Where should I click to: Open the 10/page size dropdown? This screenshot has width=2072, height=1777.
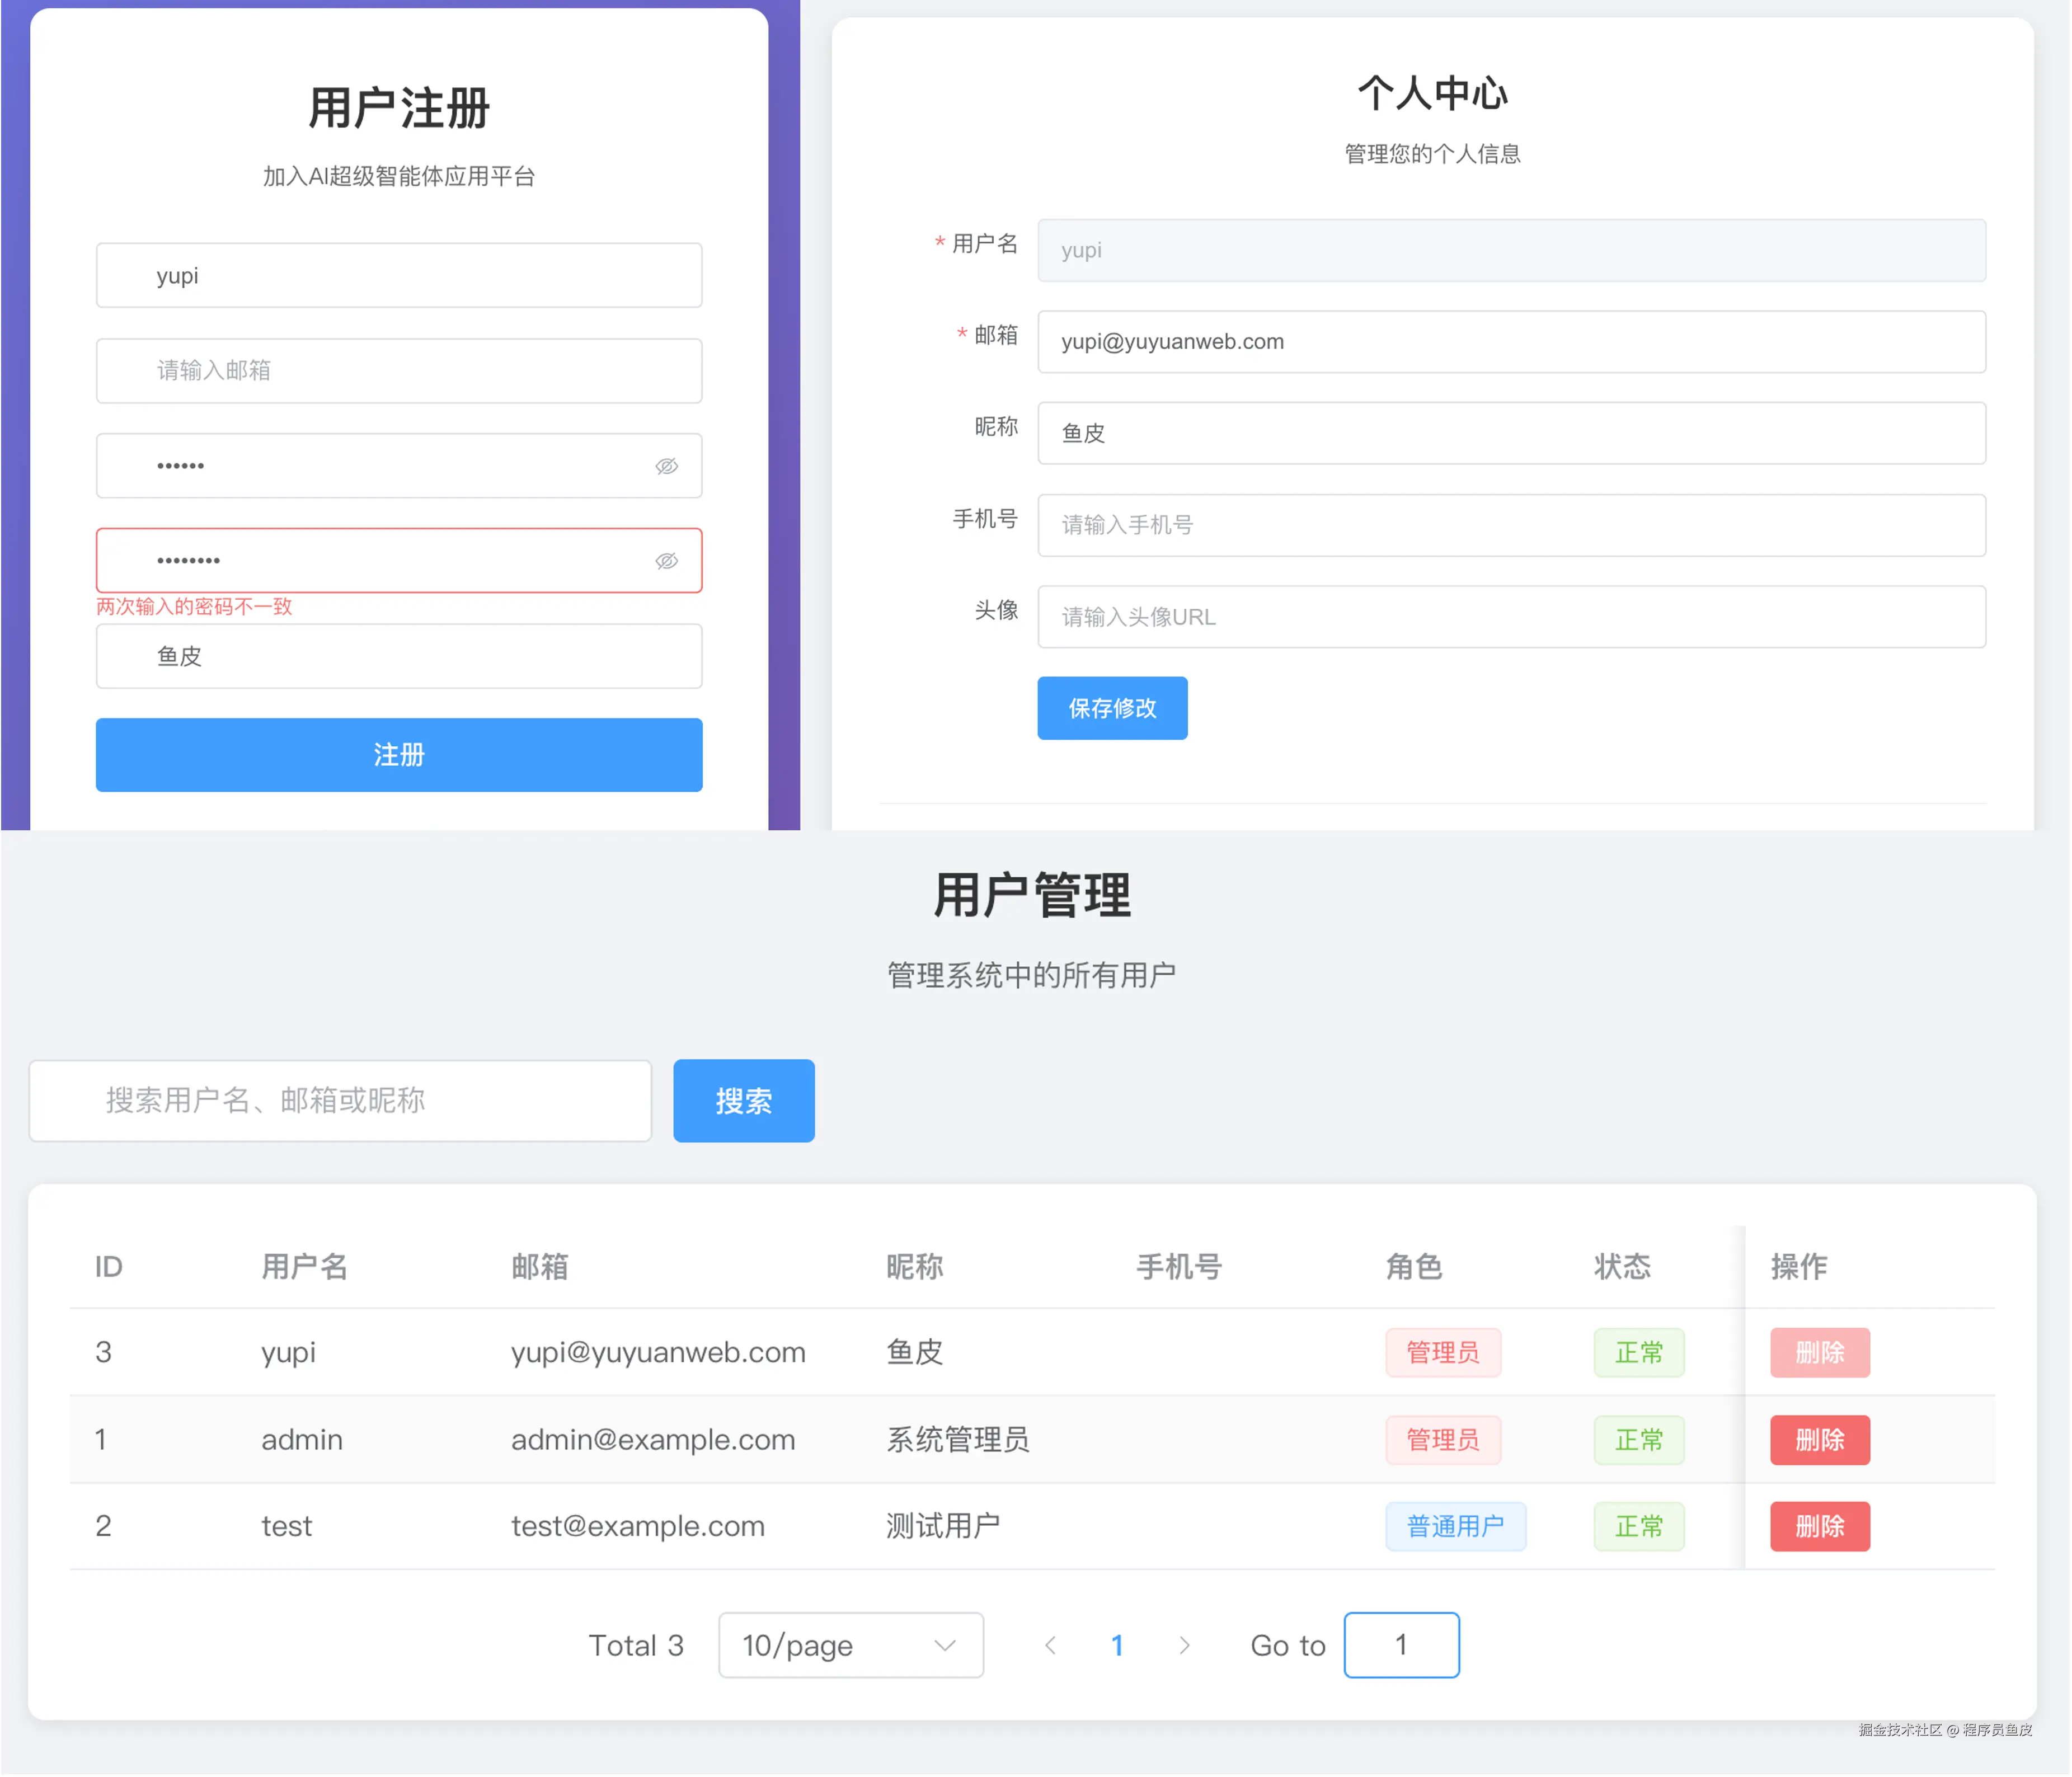click(x=850, y=1645)
